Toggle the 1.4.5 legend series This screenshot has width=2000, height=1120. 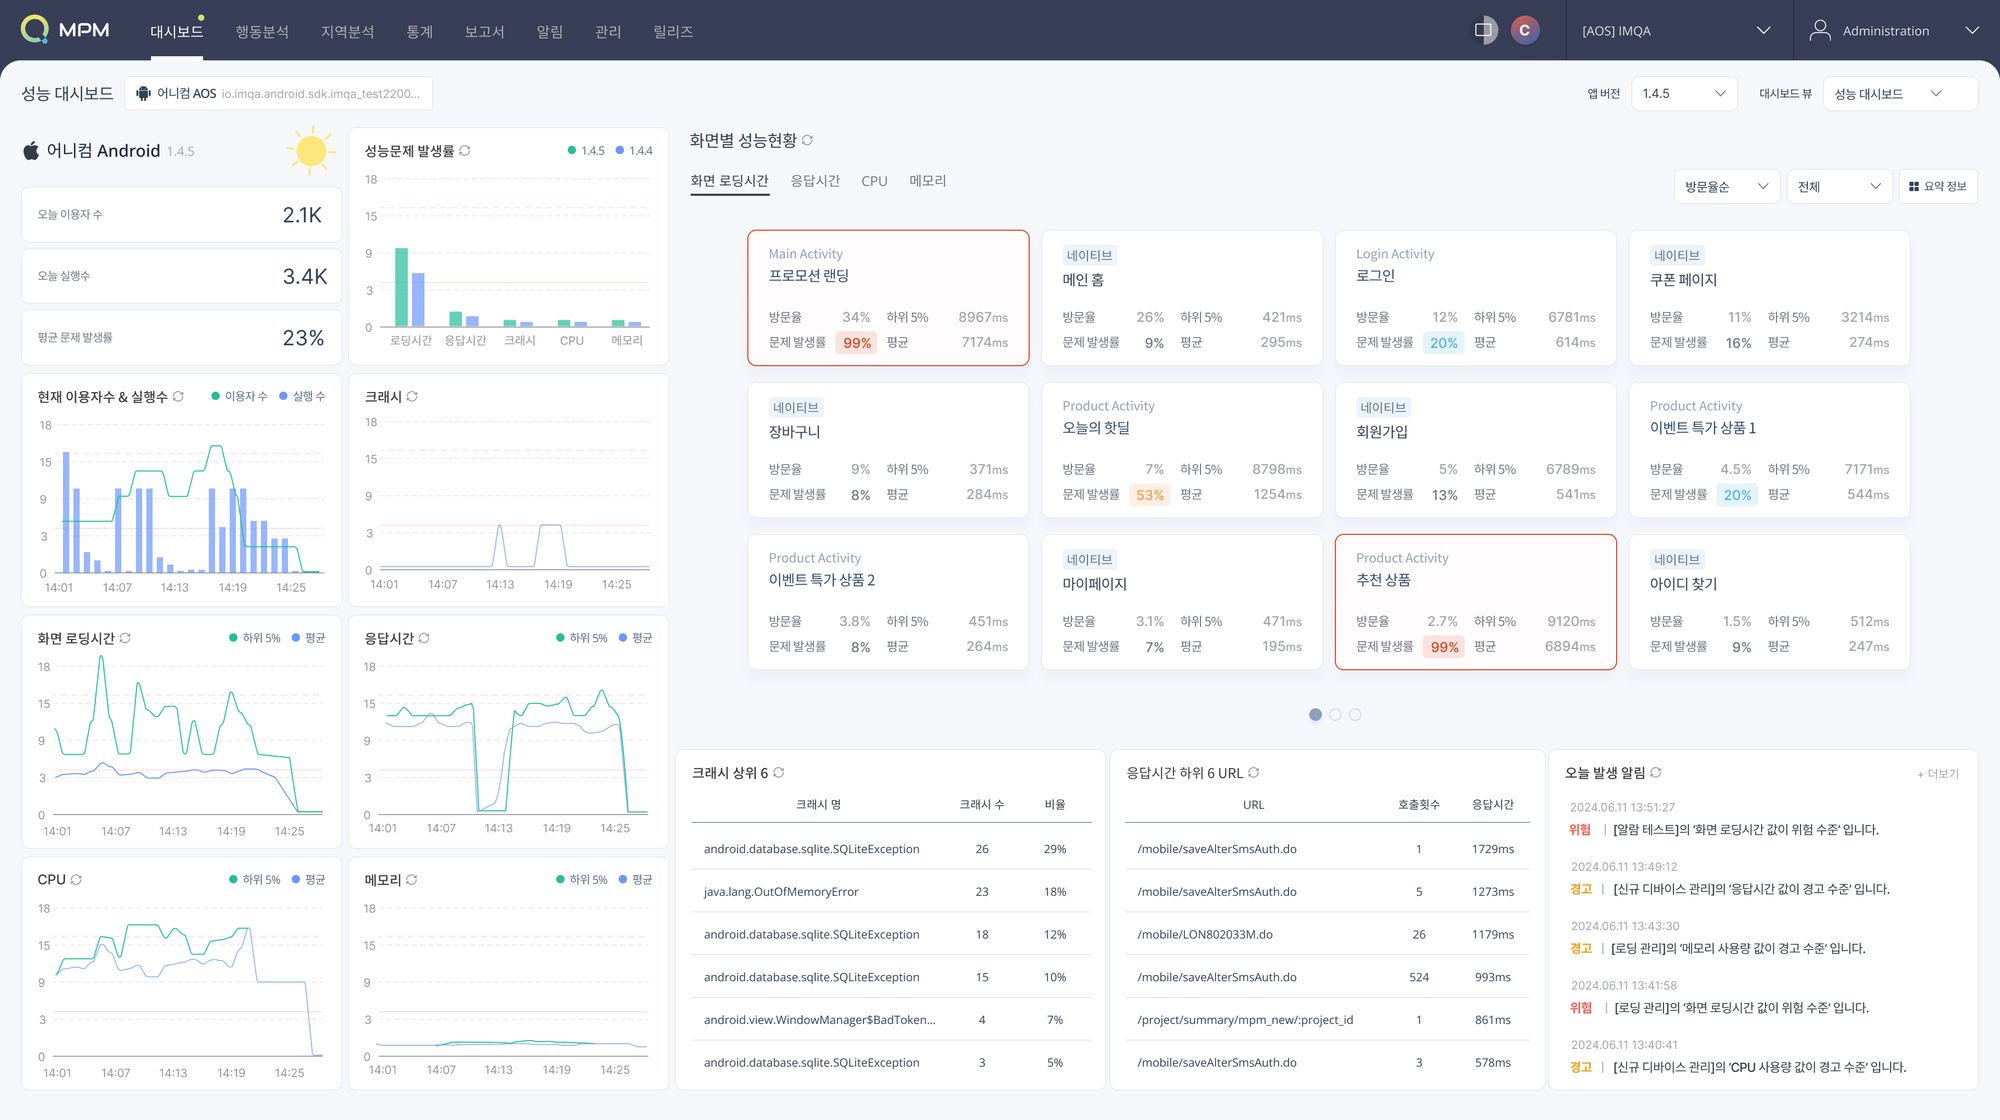click(586, 151)
